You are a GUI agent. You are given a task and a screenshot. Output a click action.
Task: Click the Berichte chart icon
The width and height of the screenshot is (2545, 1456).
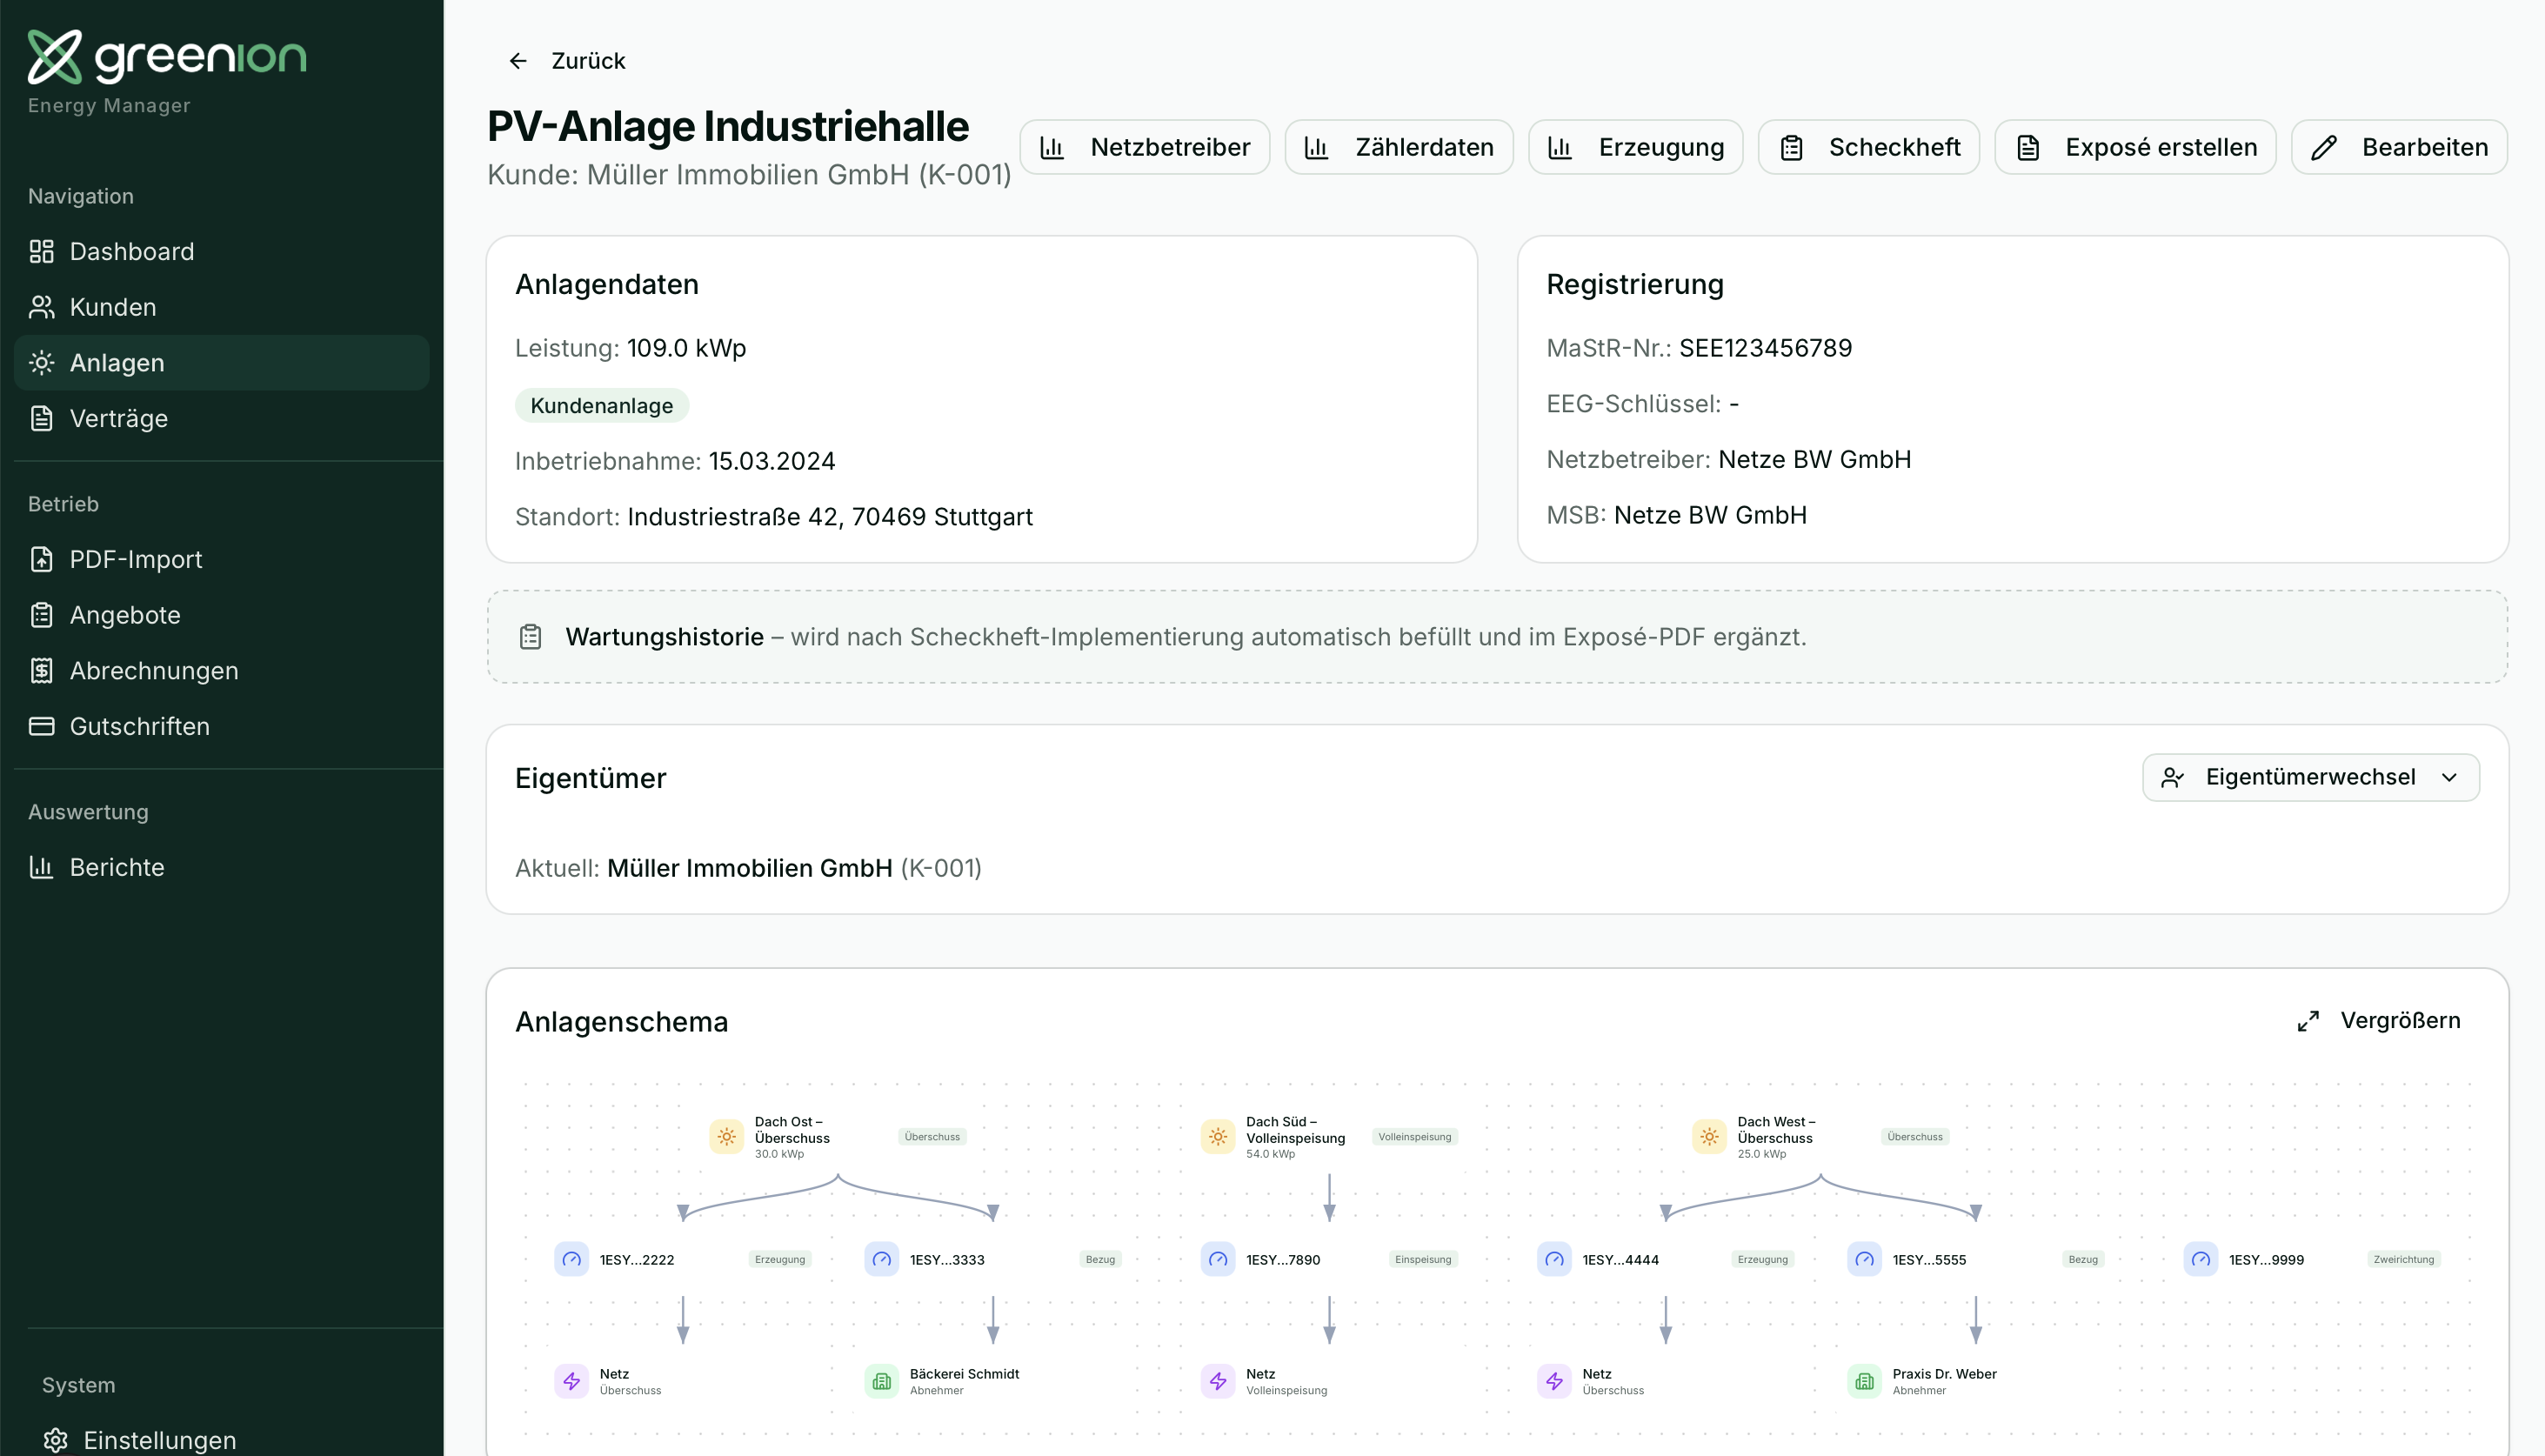click(x=41, y=867)
